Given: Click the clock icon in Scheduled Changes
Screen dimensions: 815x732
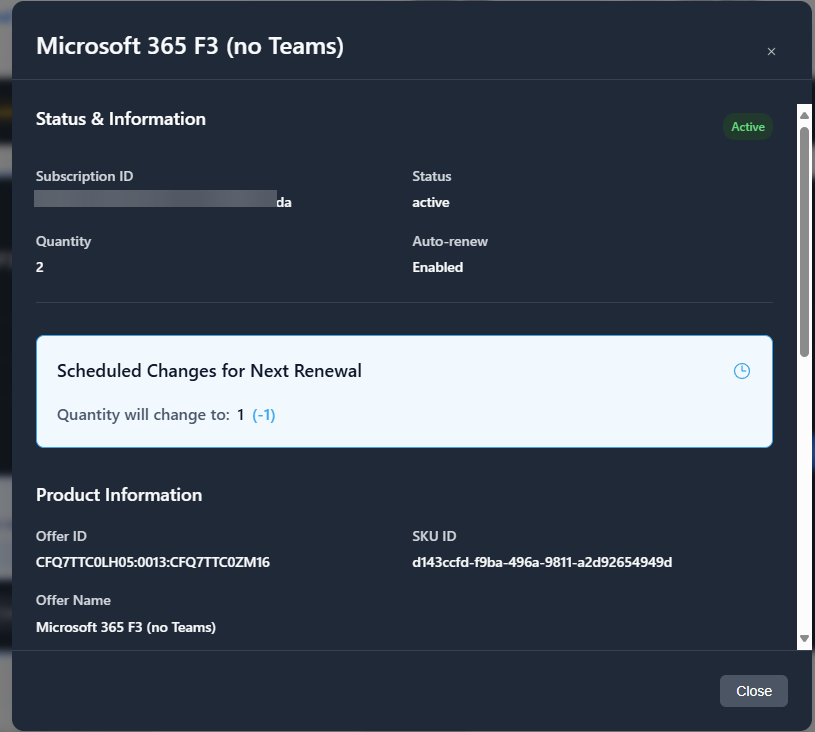Looking at the screenshot, I should click(742, 371).
